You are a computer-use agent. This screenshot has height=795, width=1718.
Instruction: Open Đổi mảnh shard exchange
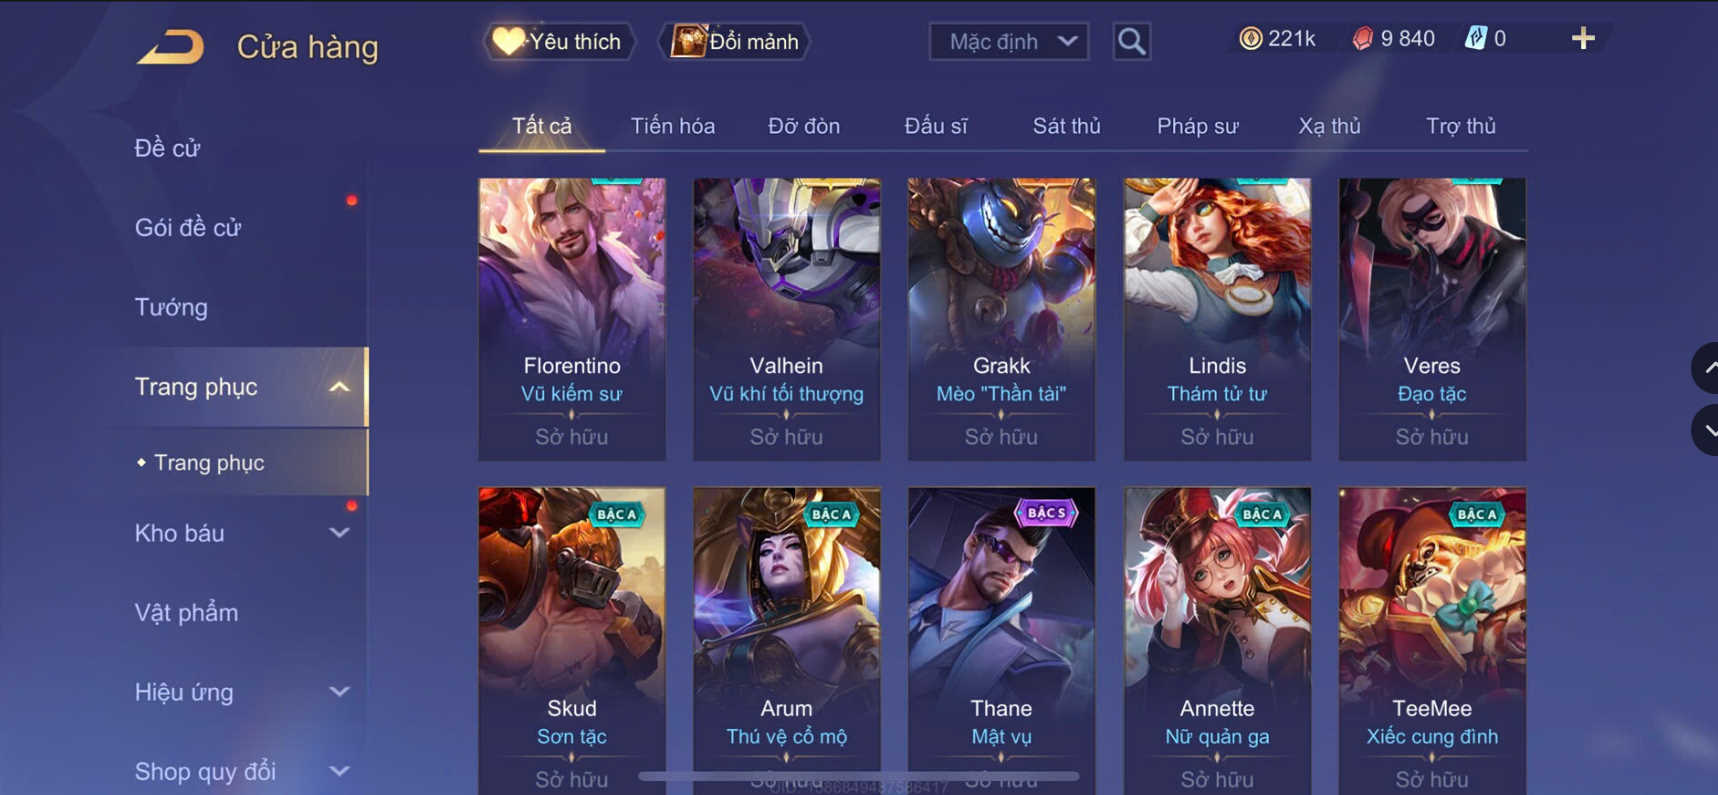tap(735, 42)
